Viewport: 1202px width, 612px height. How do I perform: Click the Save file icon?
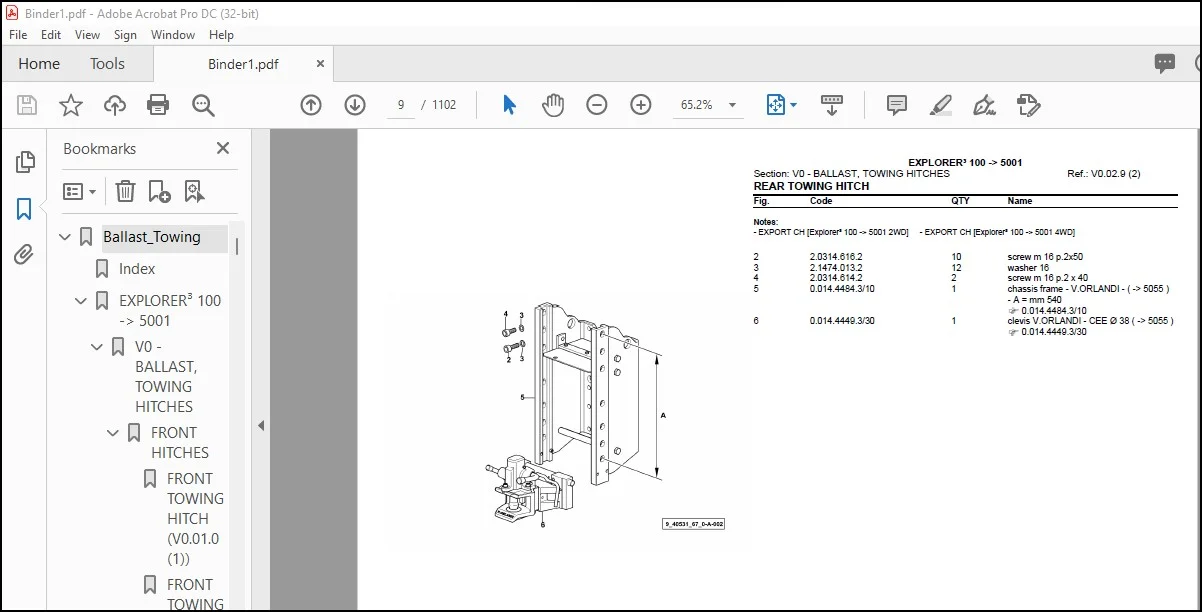point(27,105)
